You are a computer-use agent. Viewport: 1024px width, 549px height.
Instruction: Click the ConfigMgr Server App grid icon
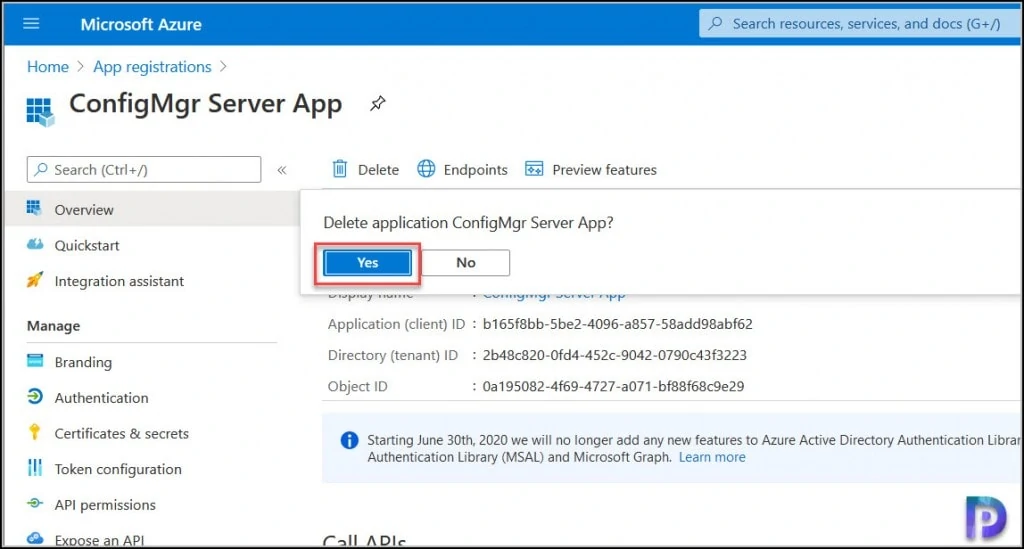tap(40, 111)
